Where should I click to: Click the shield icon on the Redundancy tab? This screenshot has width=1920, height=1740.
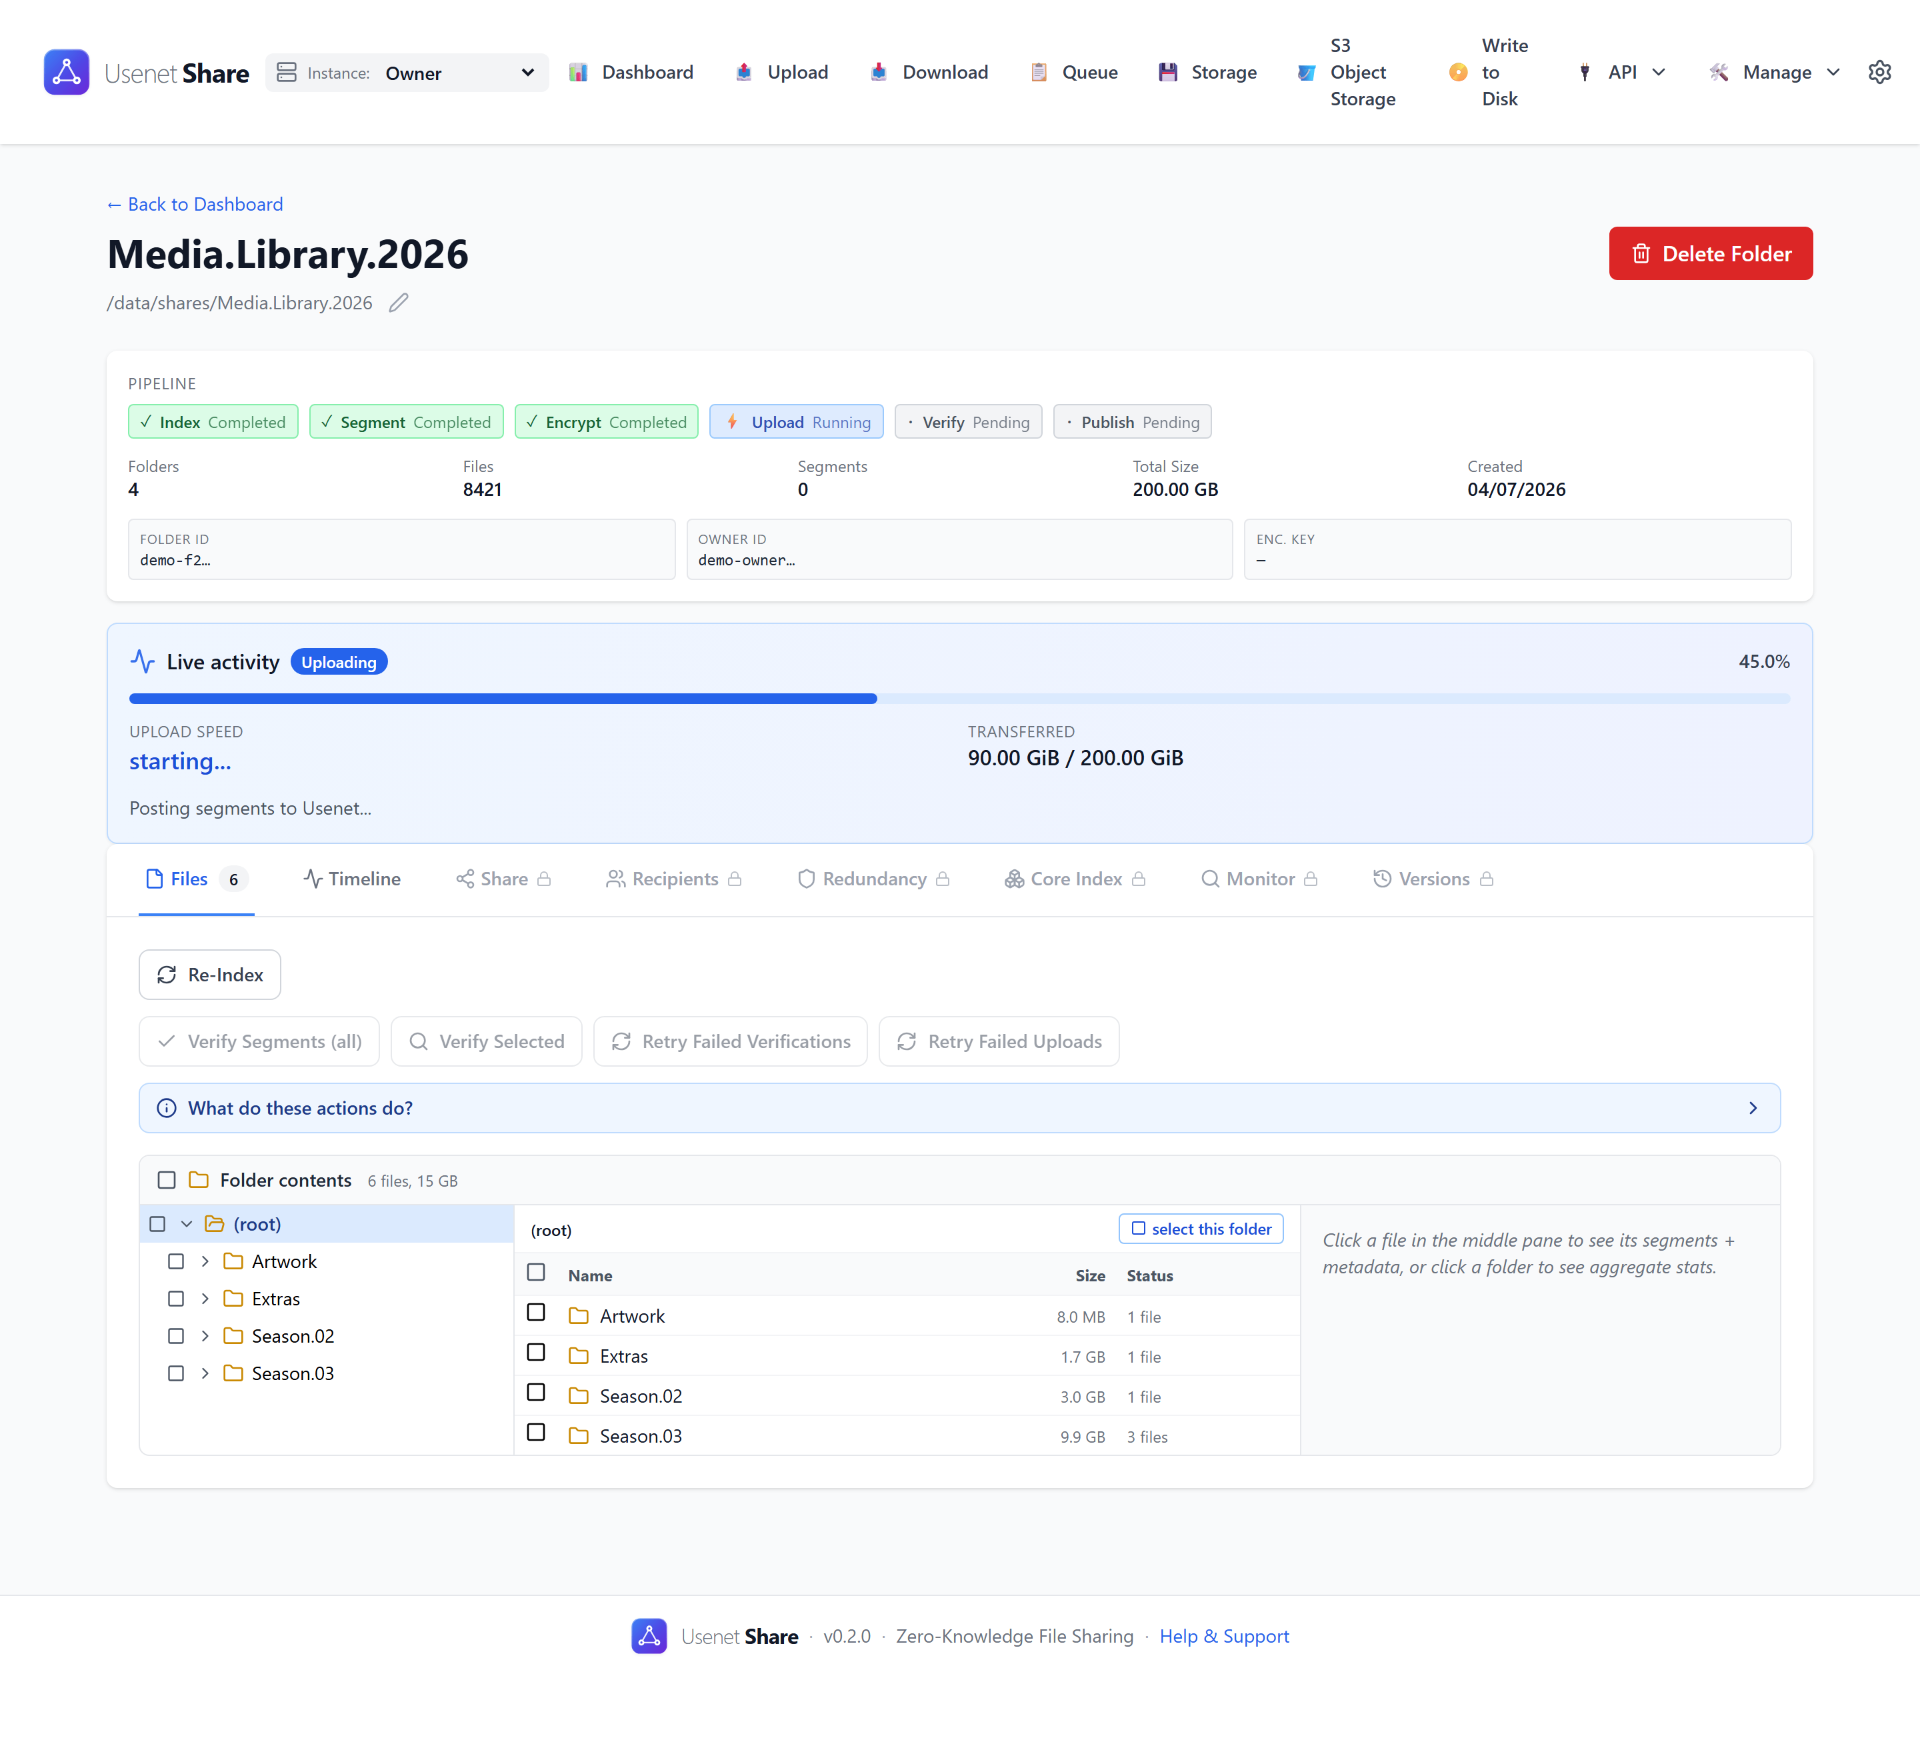806,879
